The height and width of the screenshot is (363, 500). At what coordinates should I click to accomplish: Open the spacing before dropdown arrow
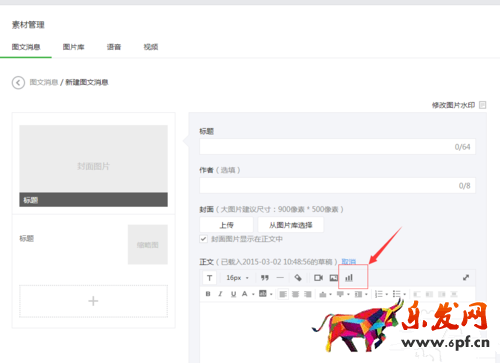(330, 294)
